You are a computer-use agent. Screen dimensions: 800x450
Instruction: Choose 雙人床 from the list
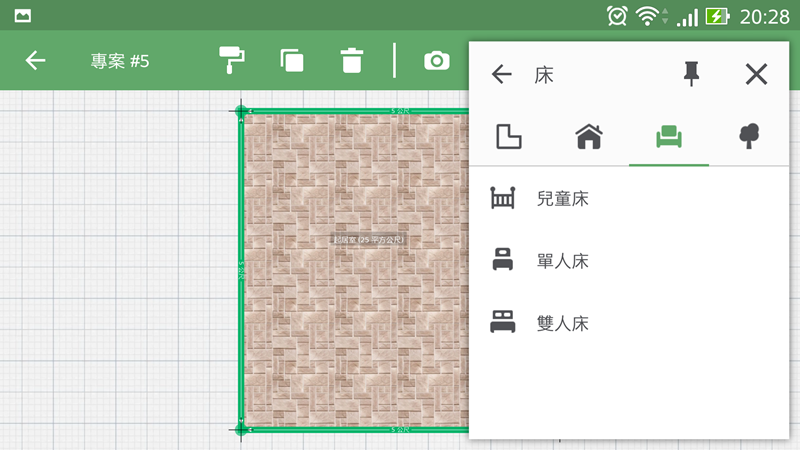(x=562, y=323)
